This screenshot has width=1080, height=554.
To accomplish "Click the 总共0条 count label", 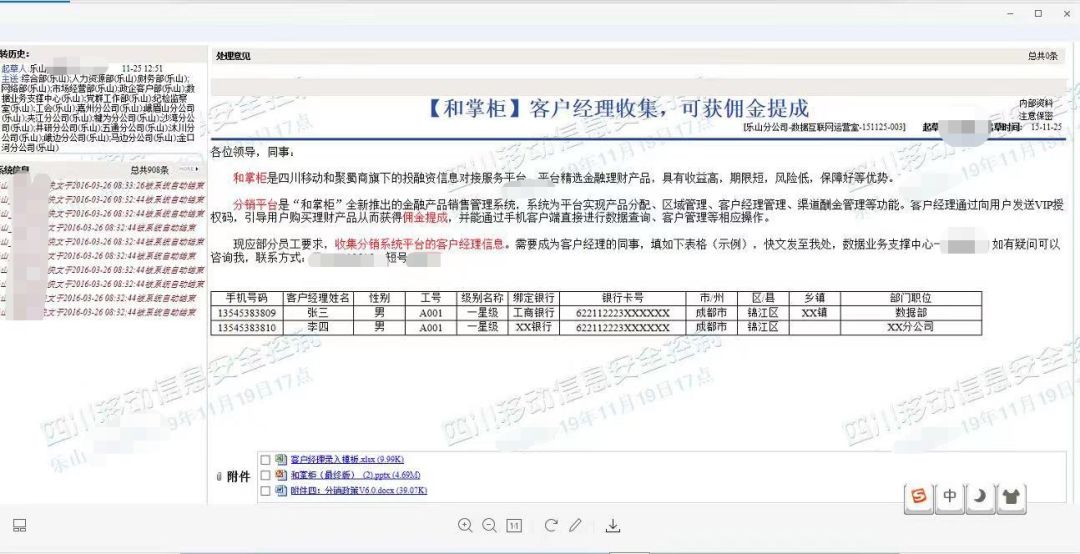I will [1042, 57].
